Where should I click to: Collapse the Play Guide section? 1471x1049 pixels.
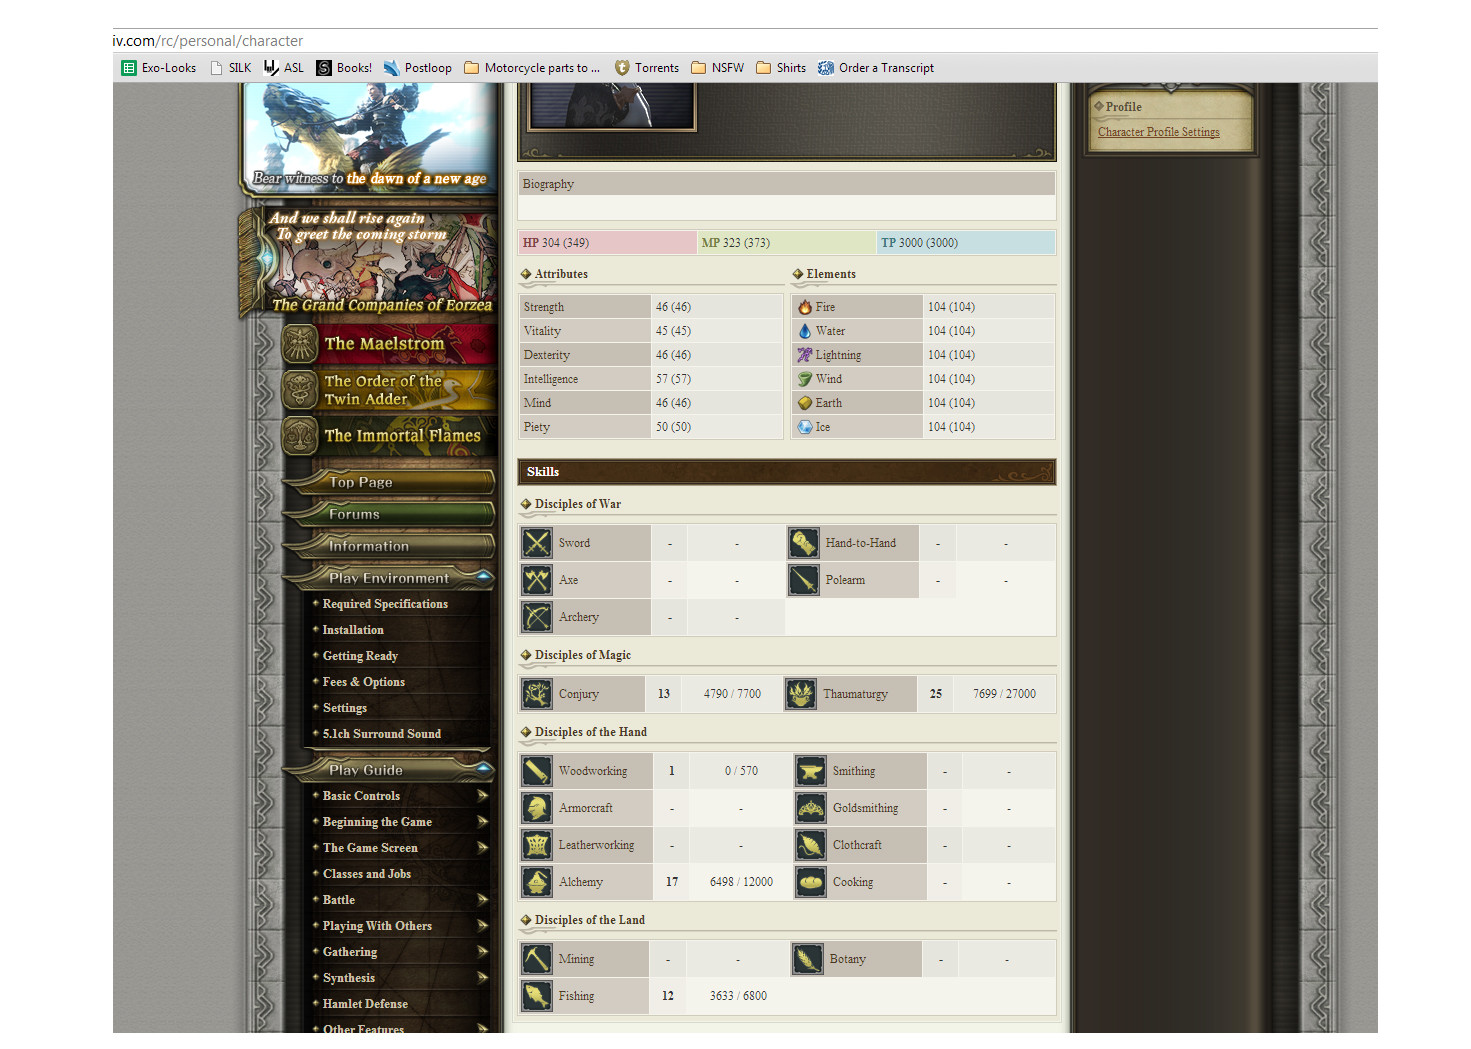point(390,770)
